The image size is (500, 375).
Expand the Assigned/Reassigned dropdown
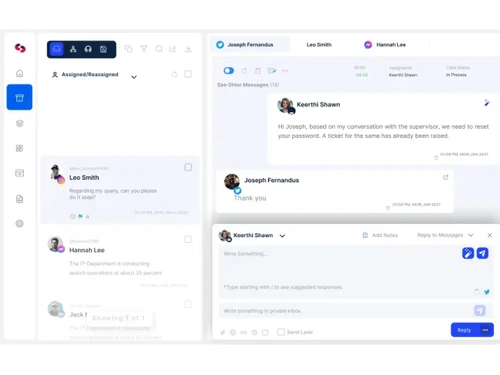coord(134,77)
